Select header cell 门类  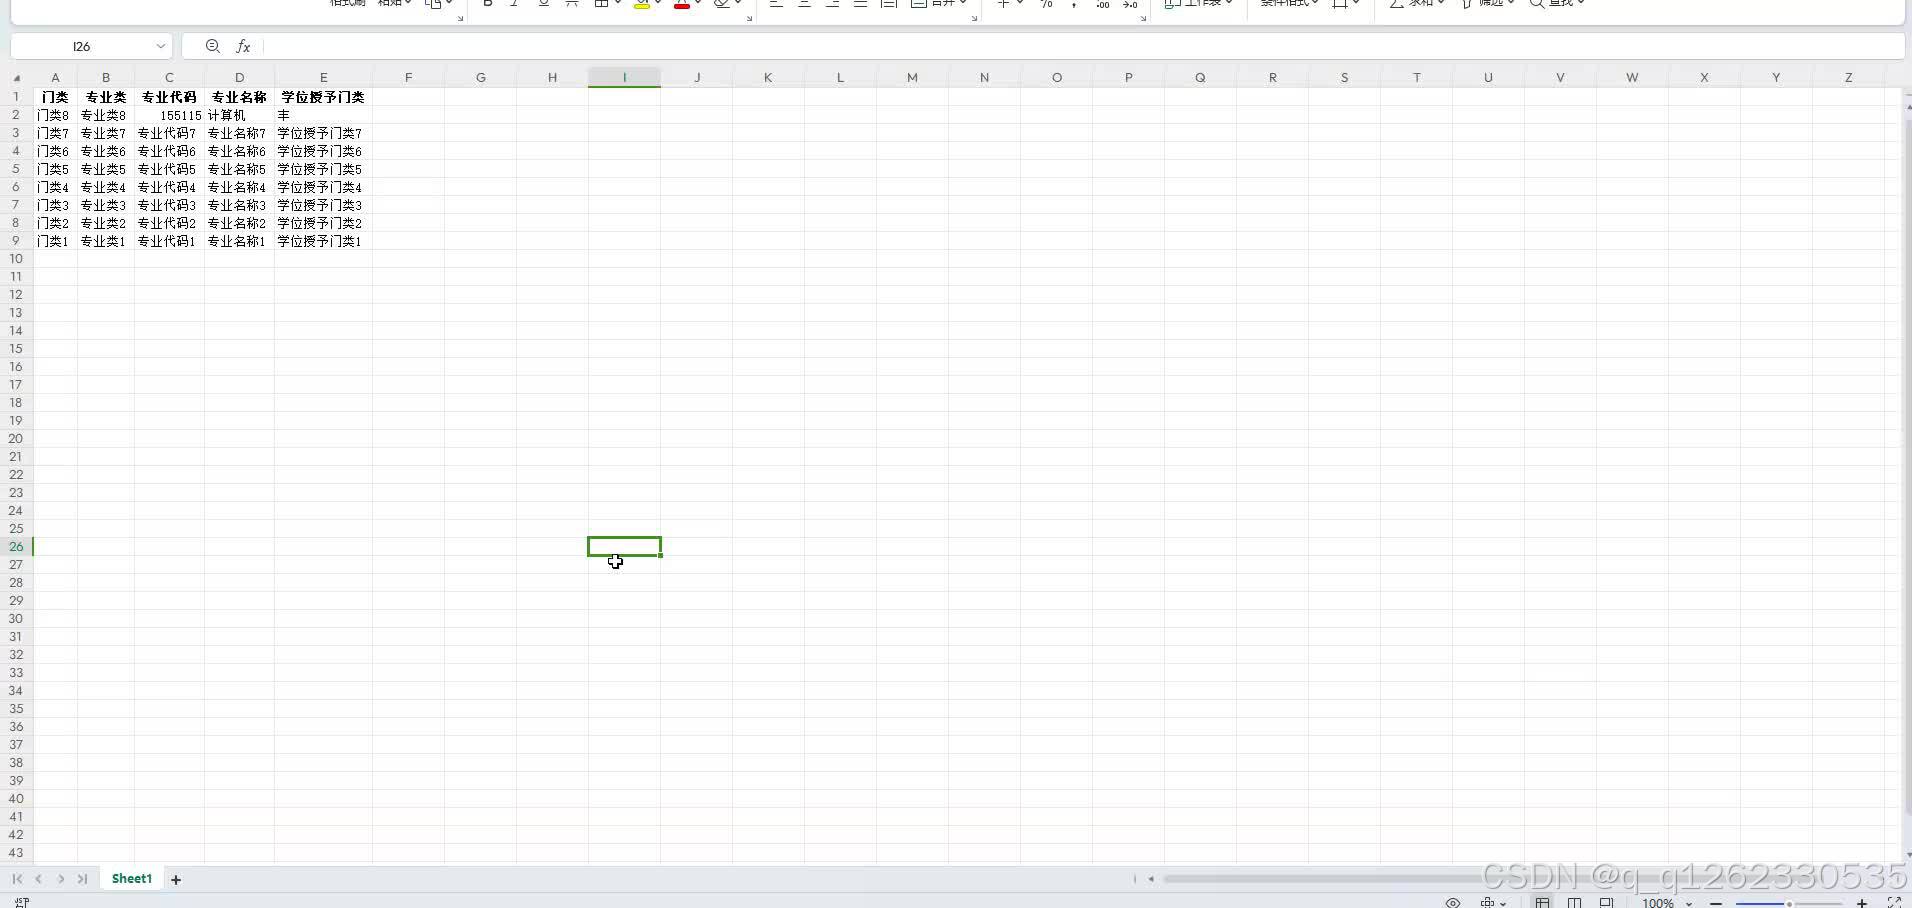(55, 97)
